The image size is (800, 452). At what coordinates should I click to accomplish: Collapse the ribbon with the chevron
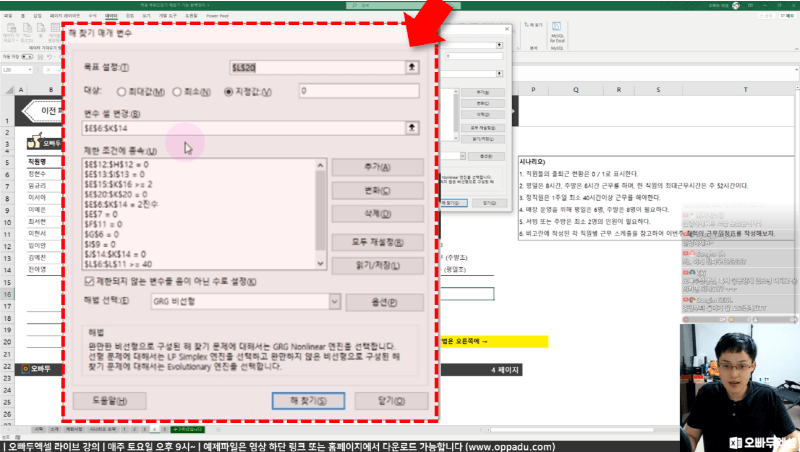[796, 48]
